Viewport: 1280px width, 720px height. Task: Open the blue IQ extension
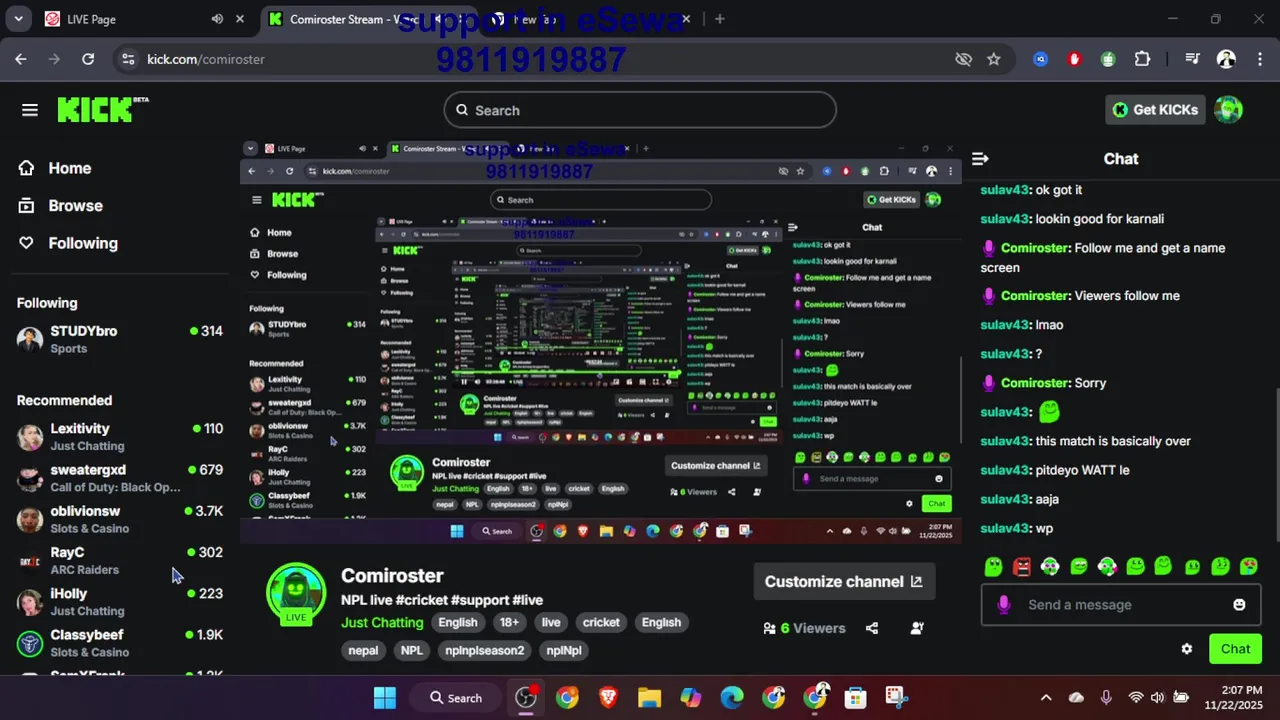pos(1041,59)
